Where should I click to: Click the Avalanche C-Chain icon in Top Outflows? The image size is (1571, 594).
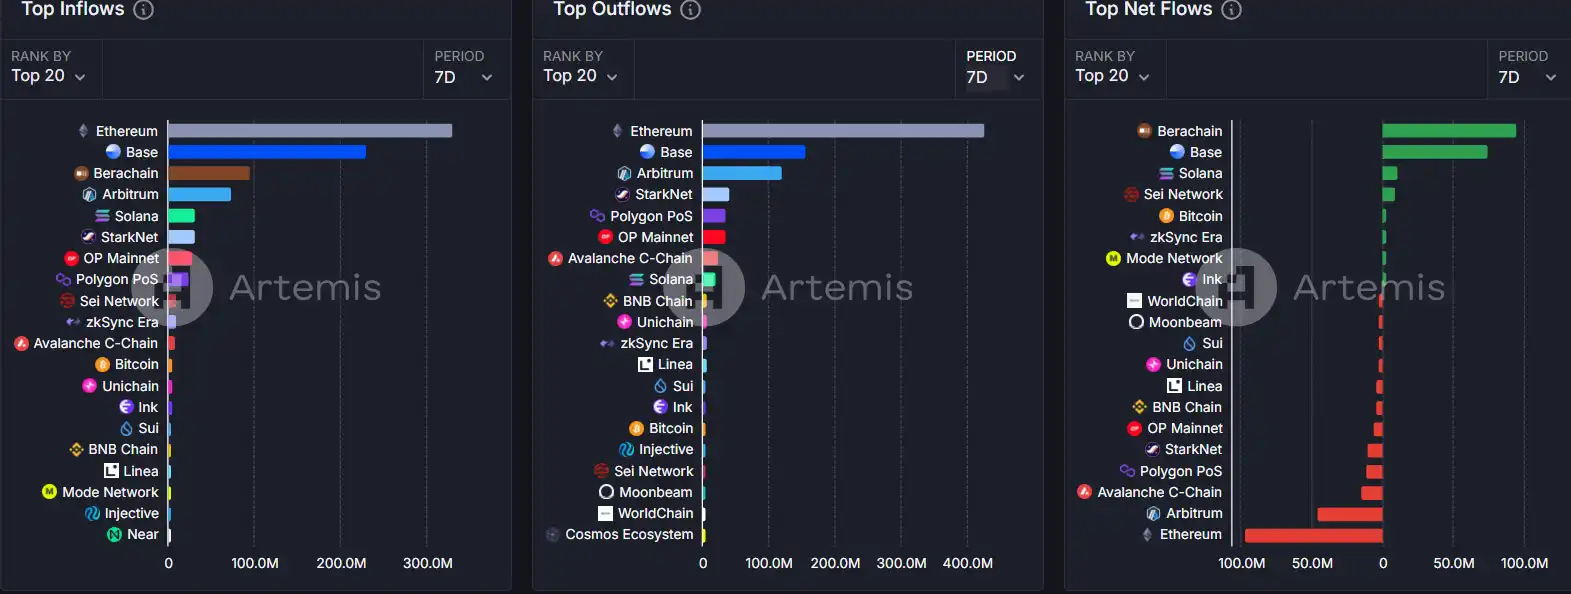[555, 258]
